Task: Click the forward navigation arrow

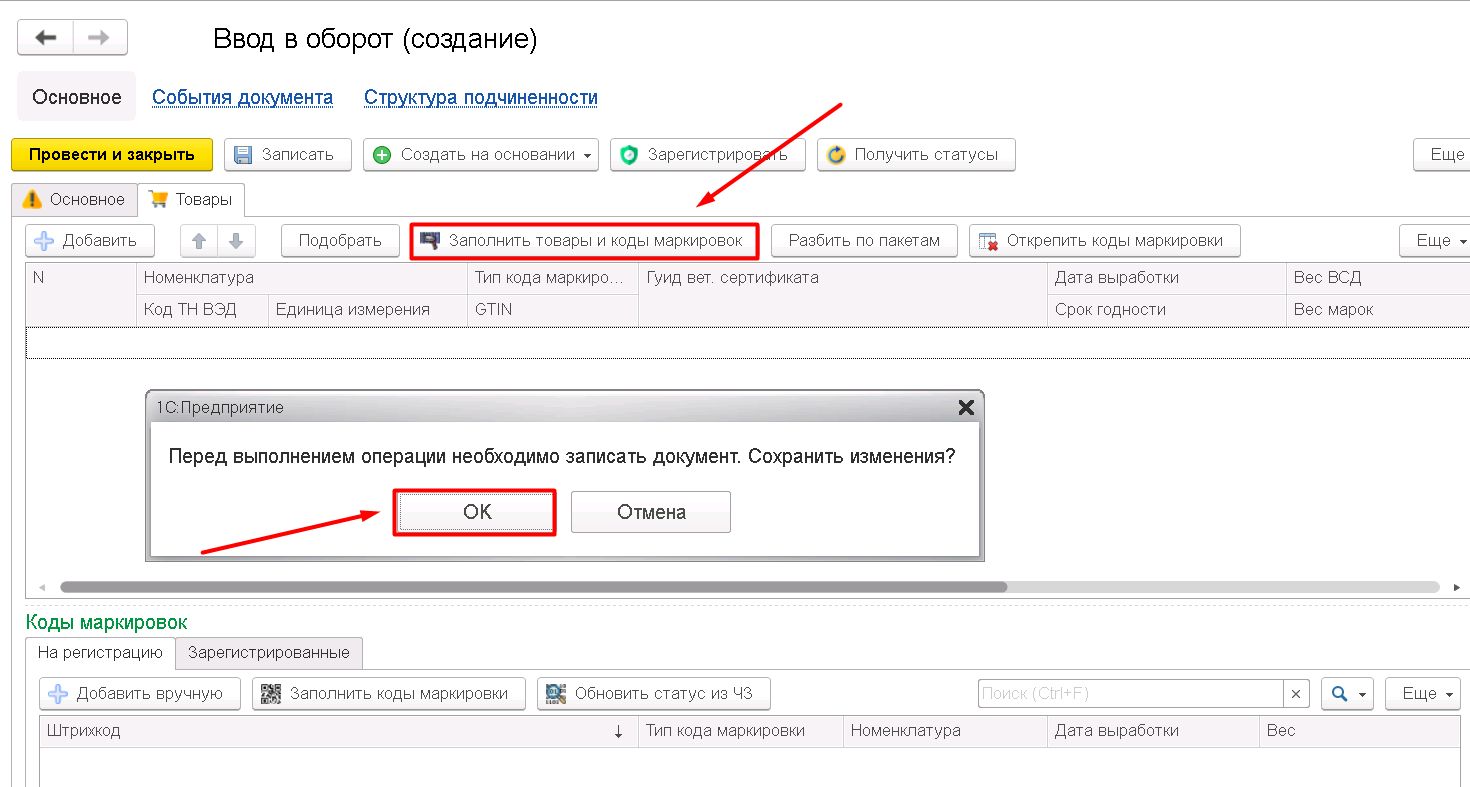Action: [99, 38]
